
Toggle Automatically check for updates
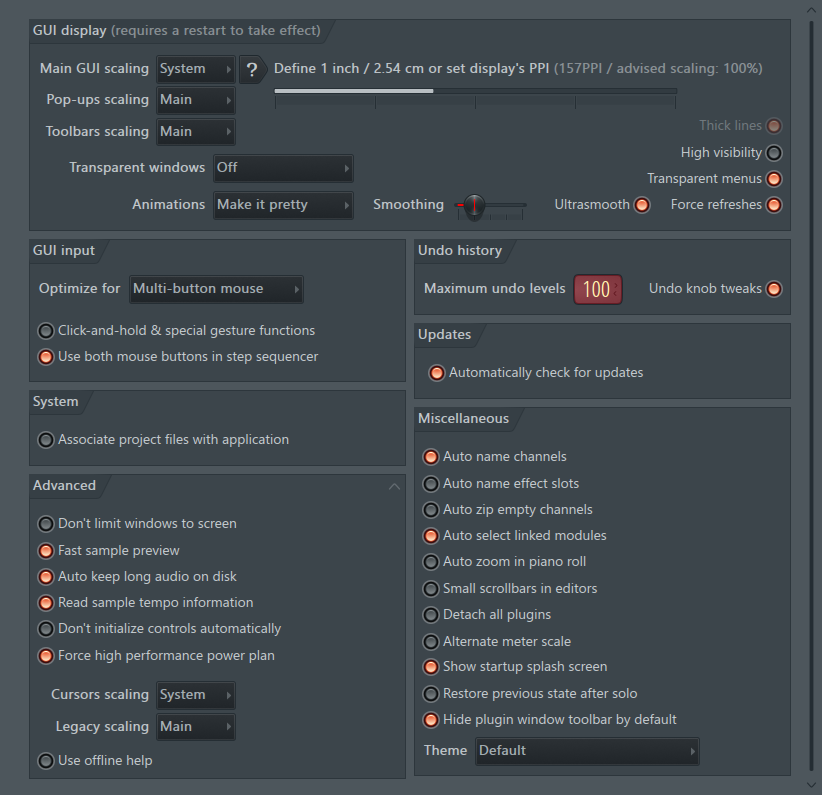pyautogui.click(x=436, y=373)
